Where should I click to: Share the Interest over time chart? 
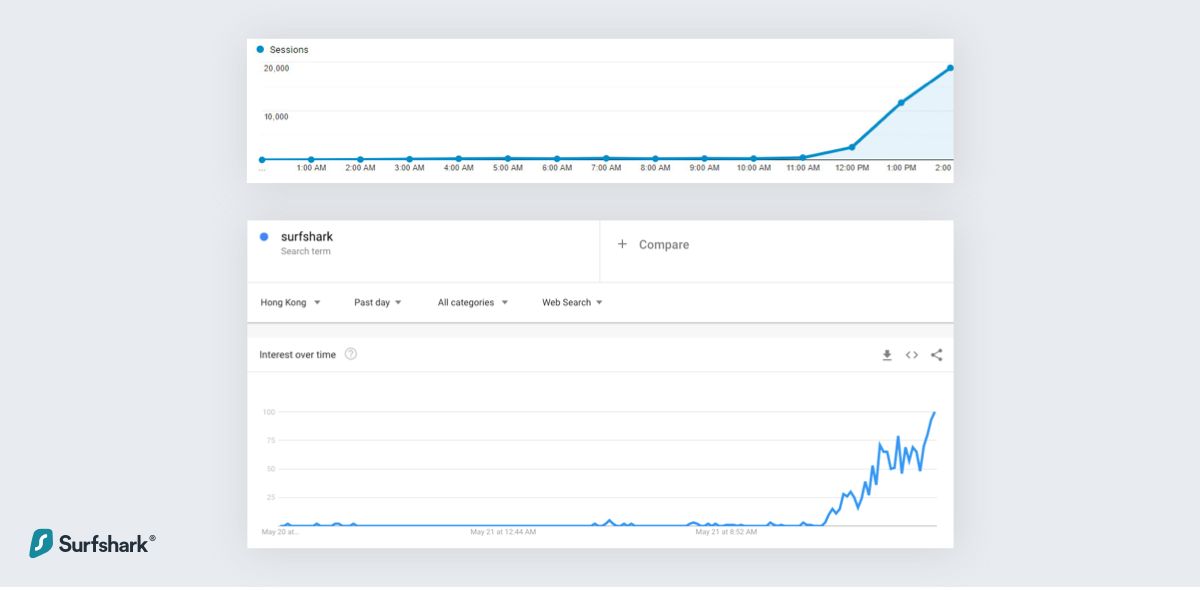(x=936, y=355)
